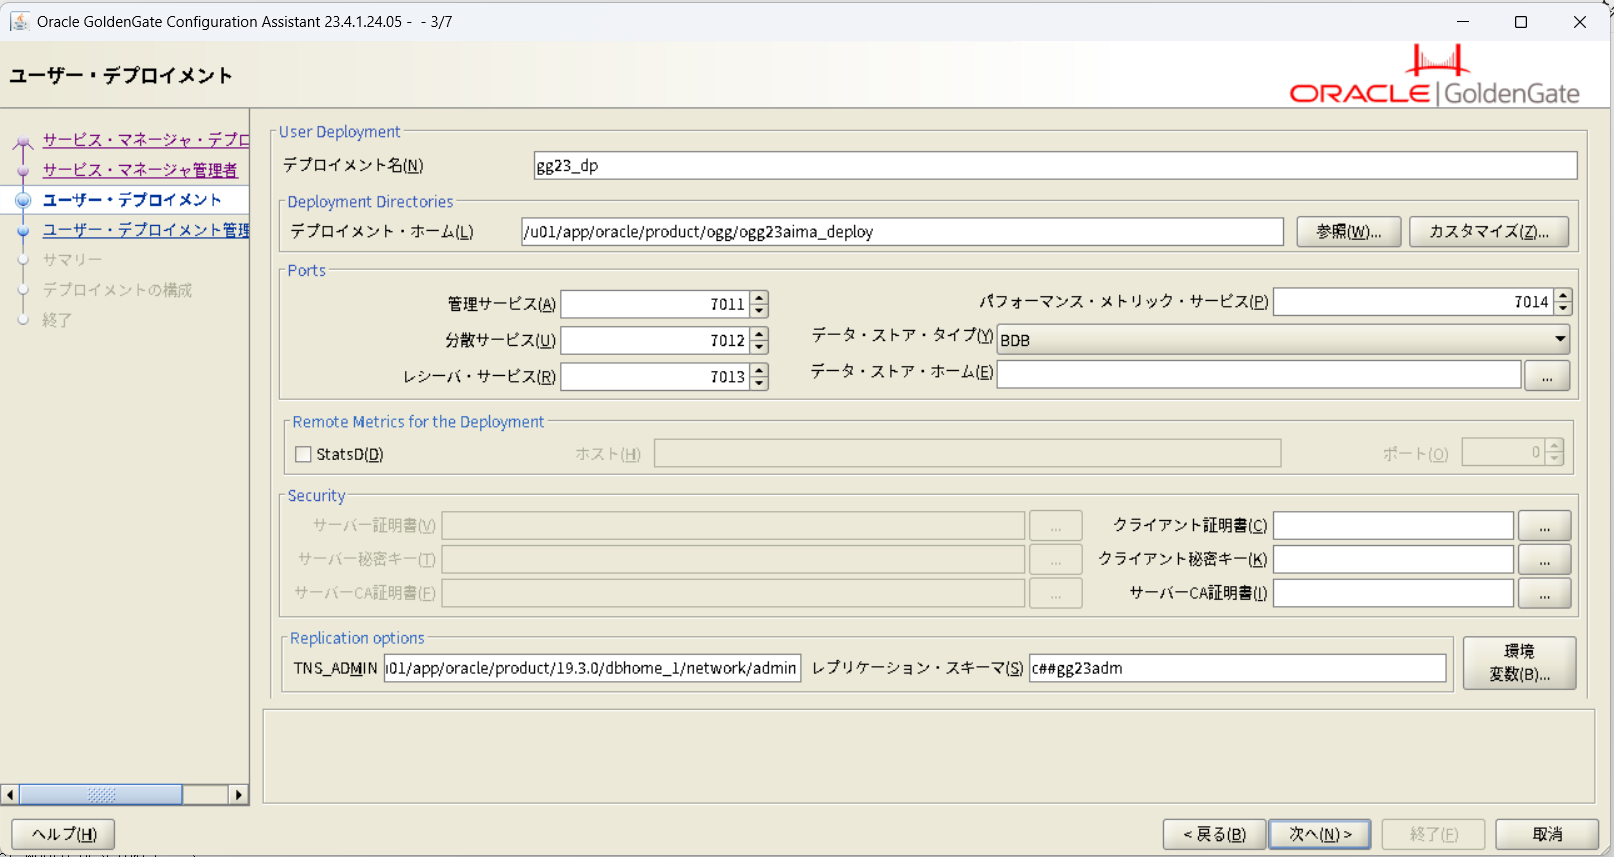
Task: Proceed with the 次へ button
Action: [x=1320, y=834]
